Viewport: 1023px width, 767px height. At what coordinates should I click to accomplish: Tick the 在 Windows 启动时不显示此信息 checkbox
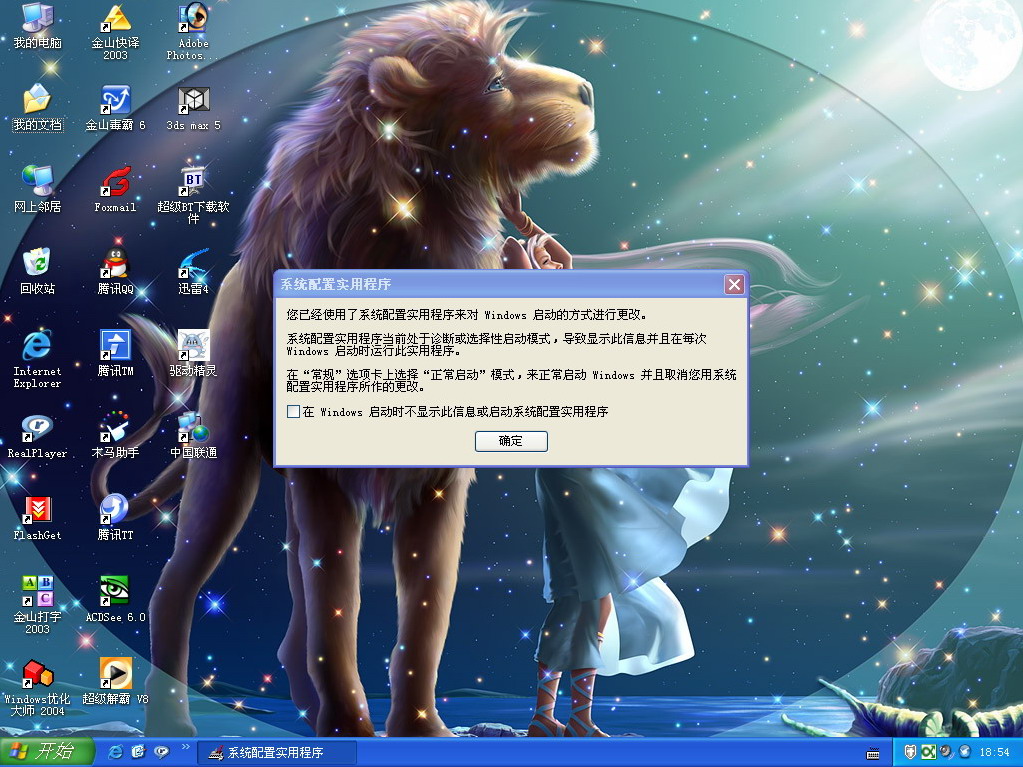click(294, 412)
